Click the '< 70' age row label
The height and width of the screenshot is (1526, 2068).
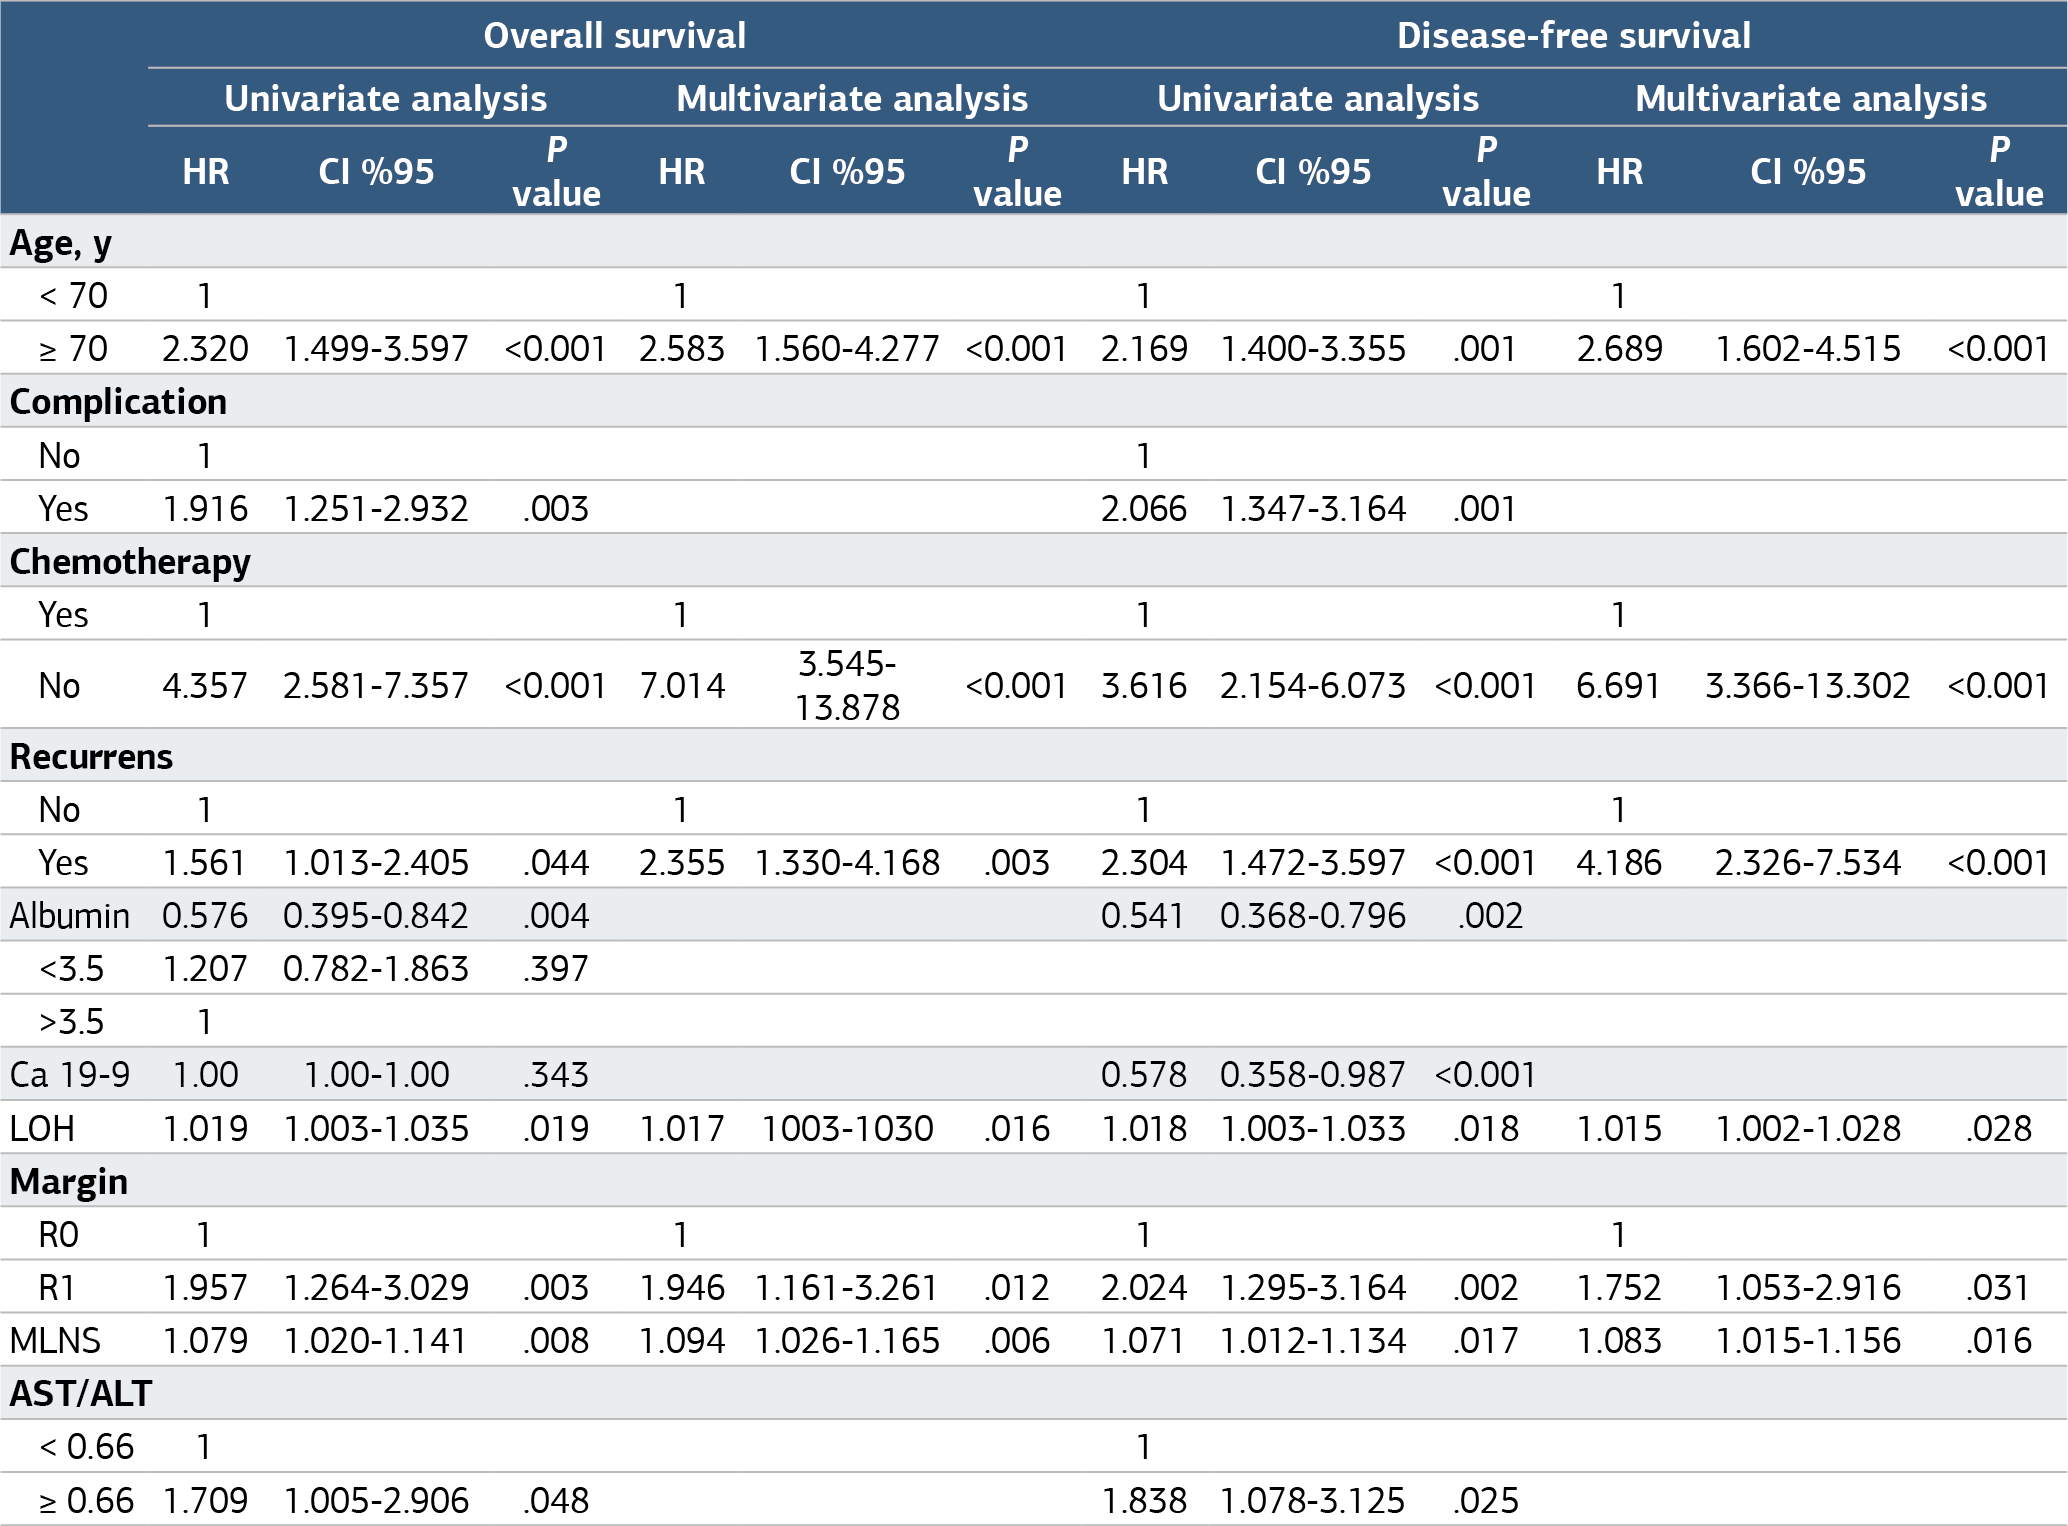tap(74, 296)
